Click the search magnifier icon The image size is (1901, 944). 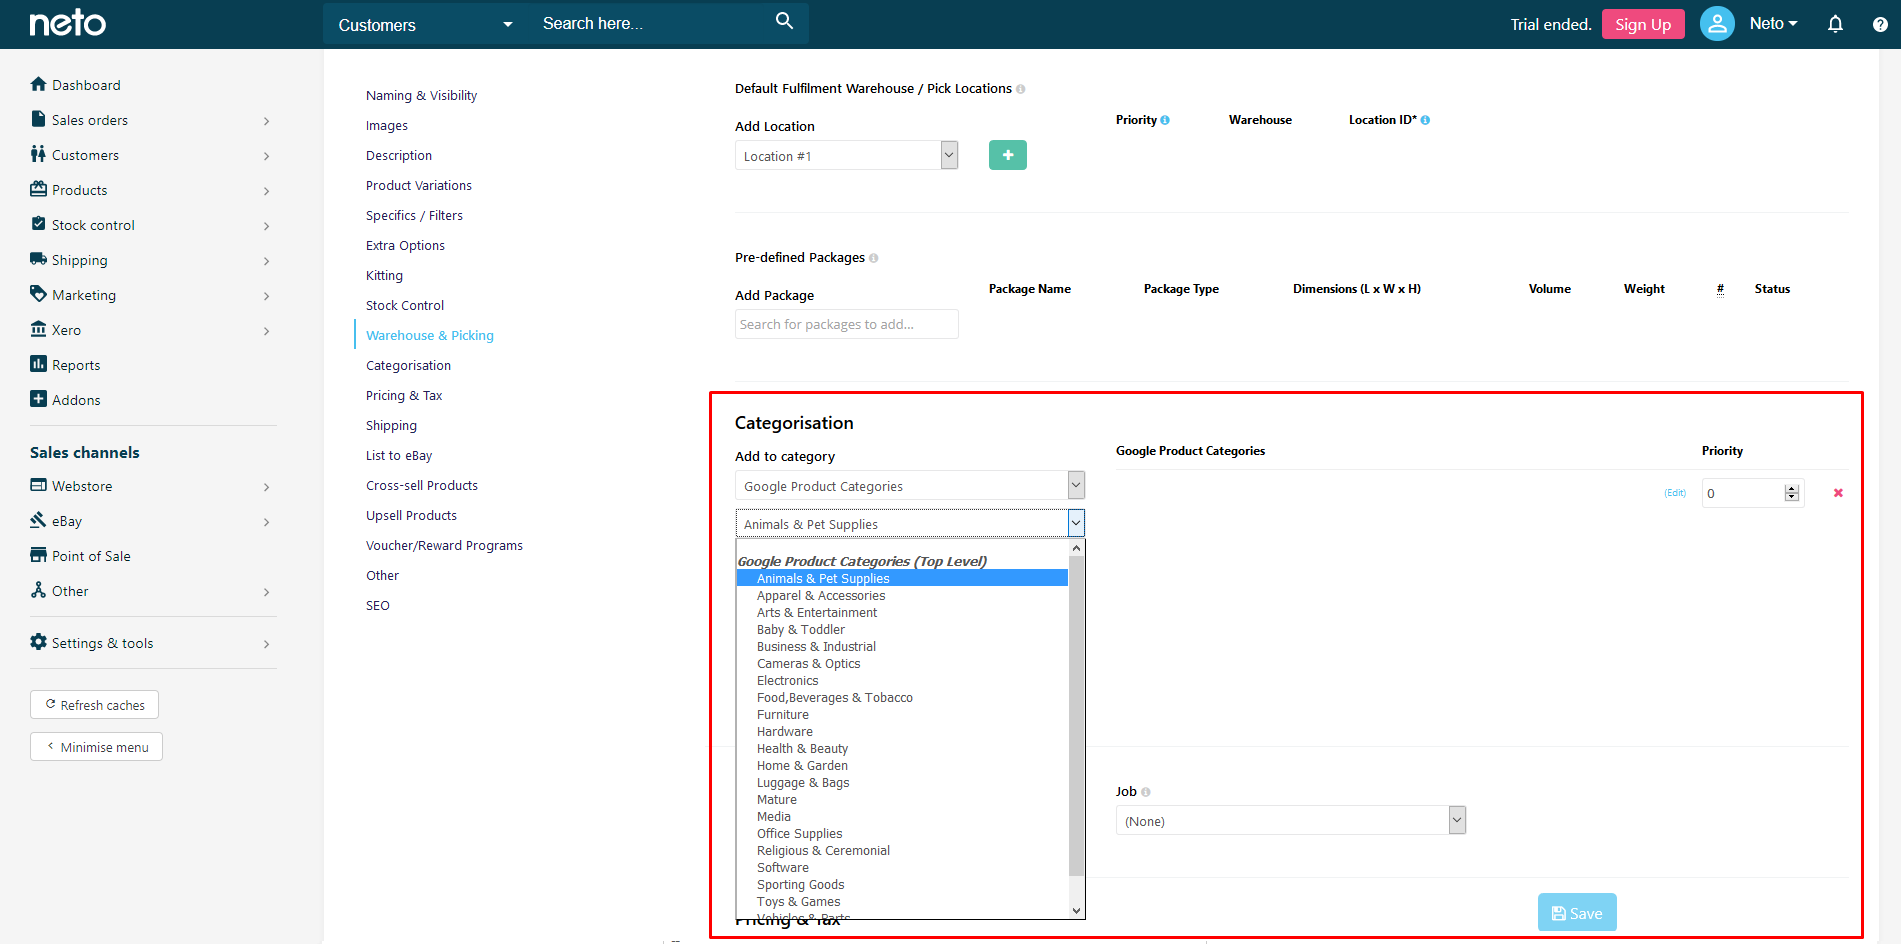pos(784,21)
